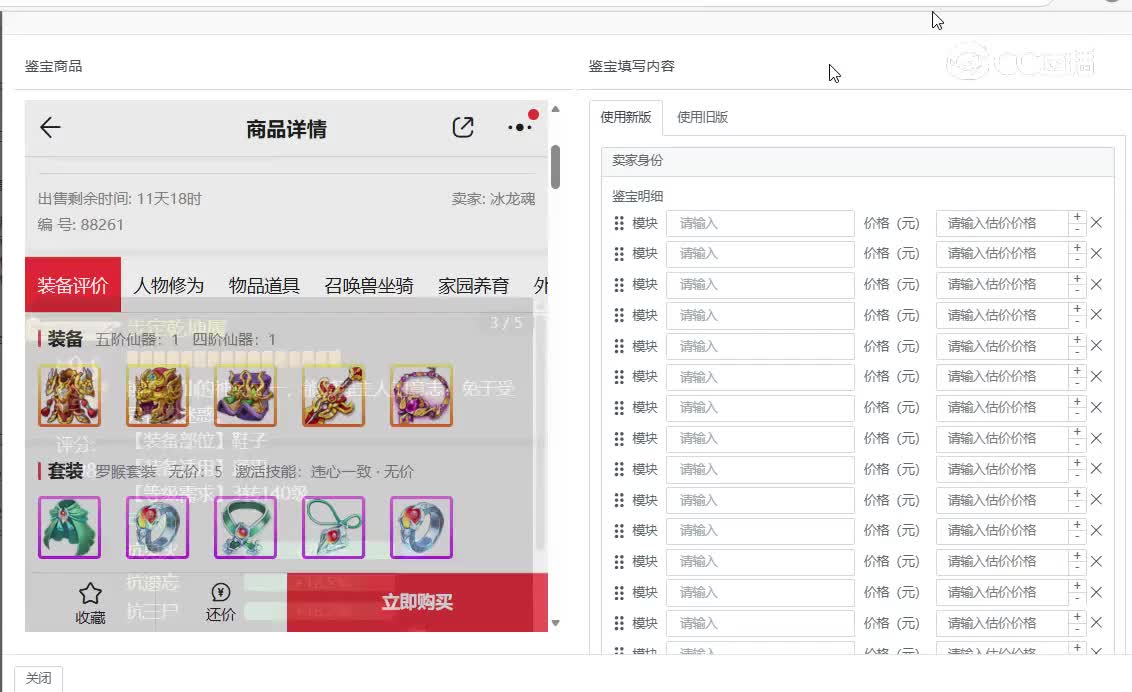This screenshot has height=692, width=1132.
Task: Click the 关闭 button
Action: (38, 678)
